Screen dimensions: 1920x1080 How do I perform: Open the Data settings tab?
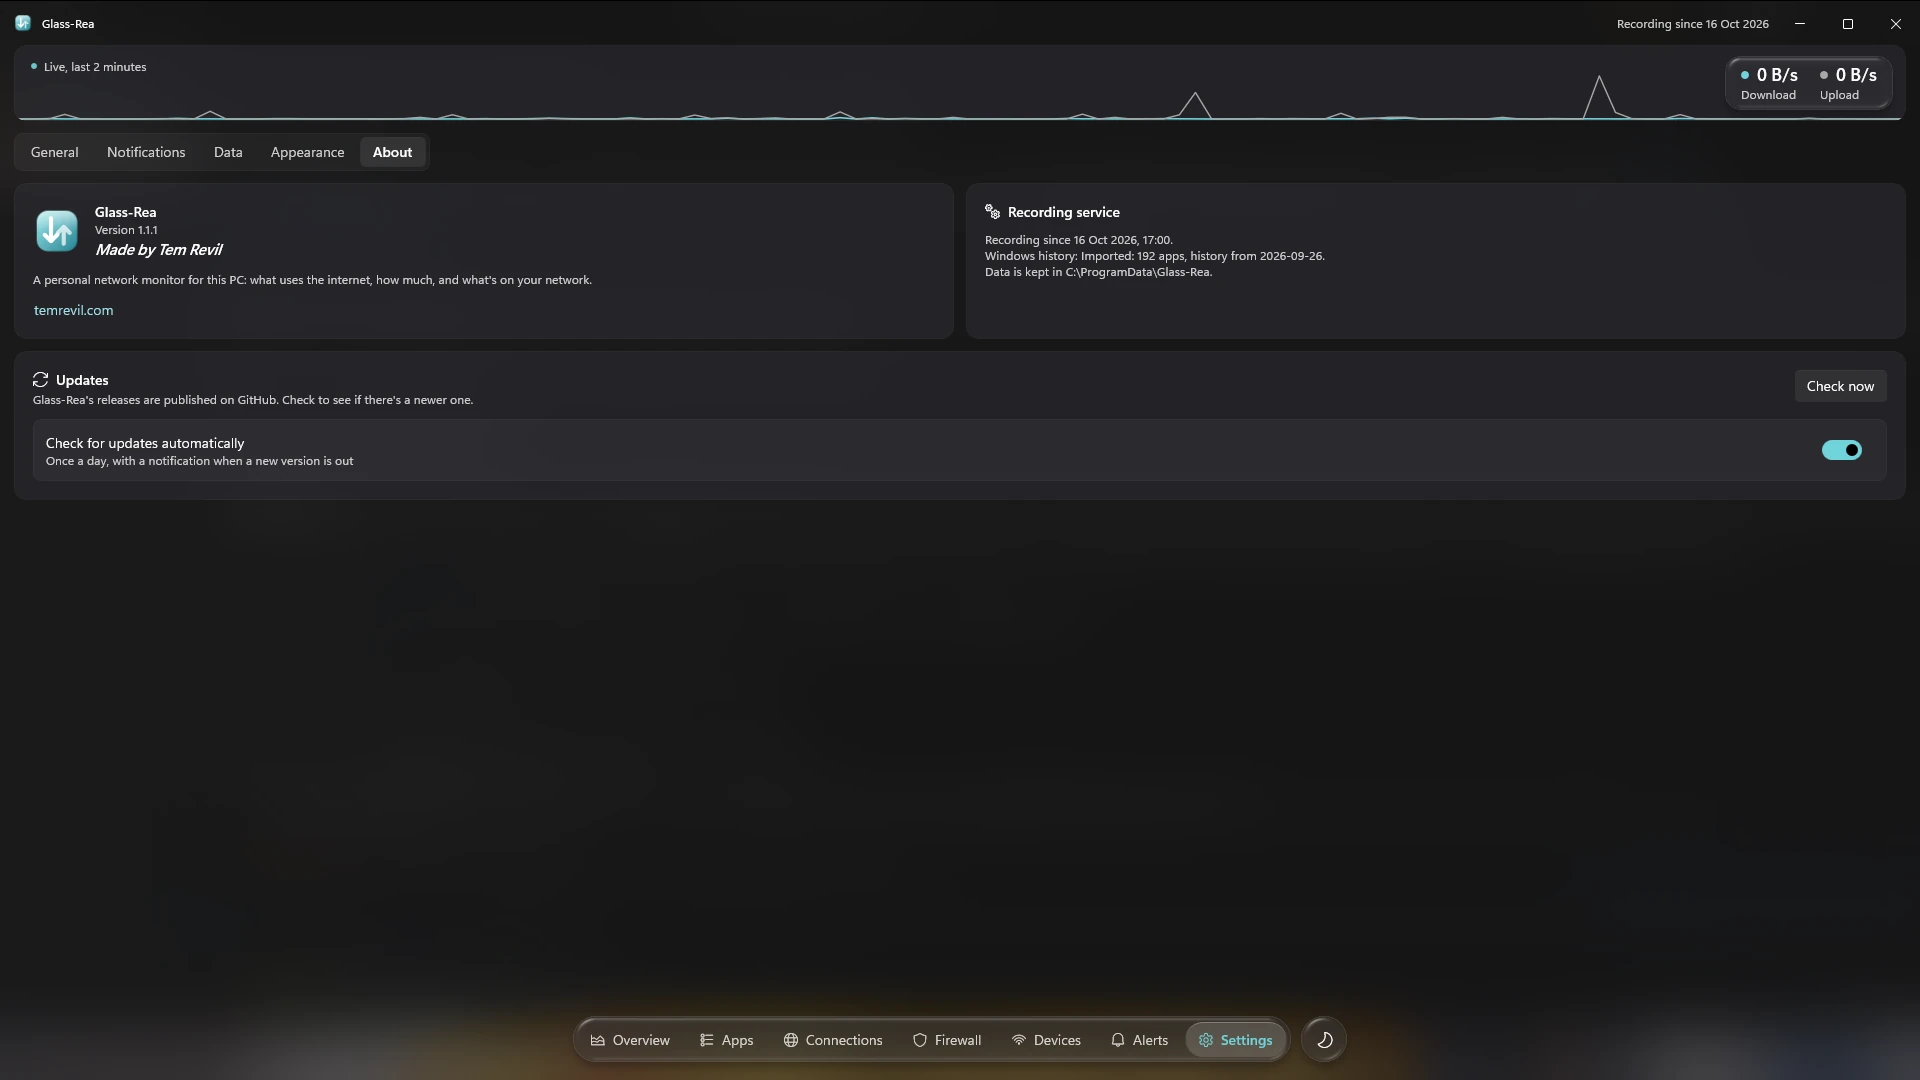tap(228, 152)
